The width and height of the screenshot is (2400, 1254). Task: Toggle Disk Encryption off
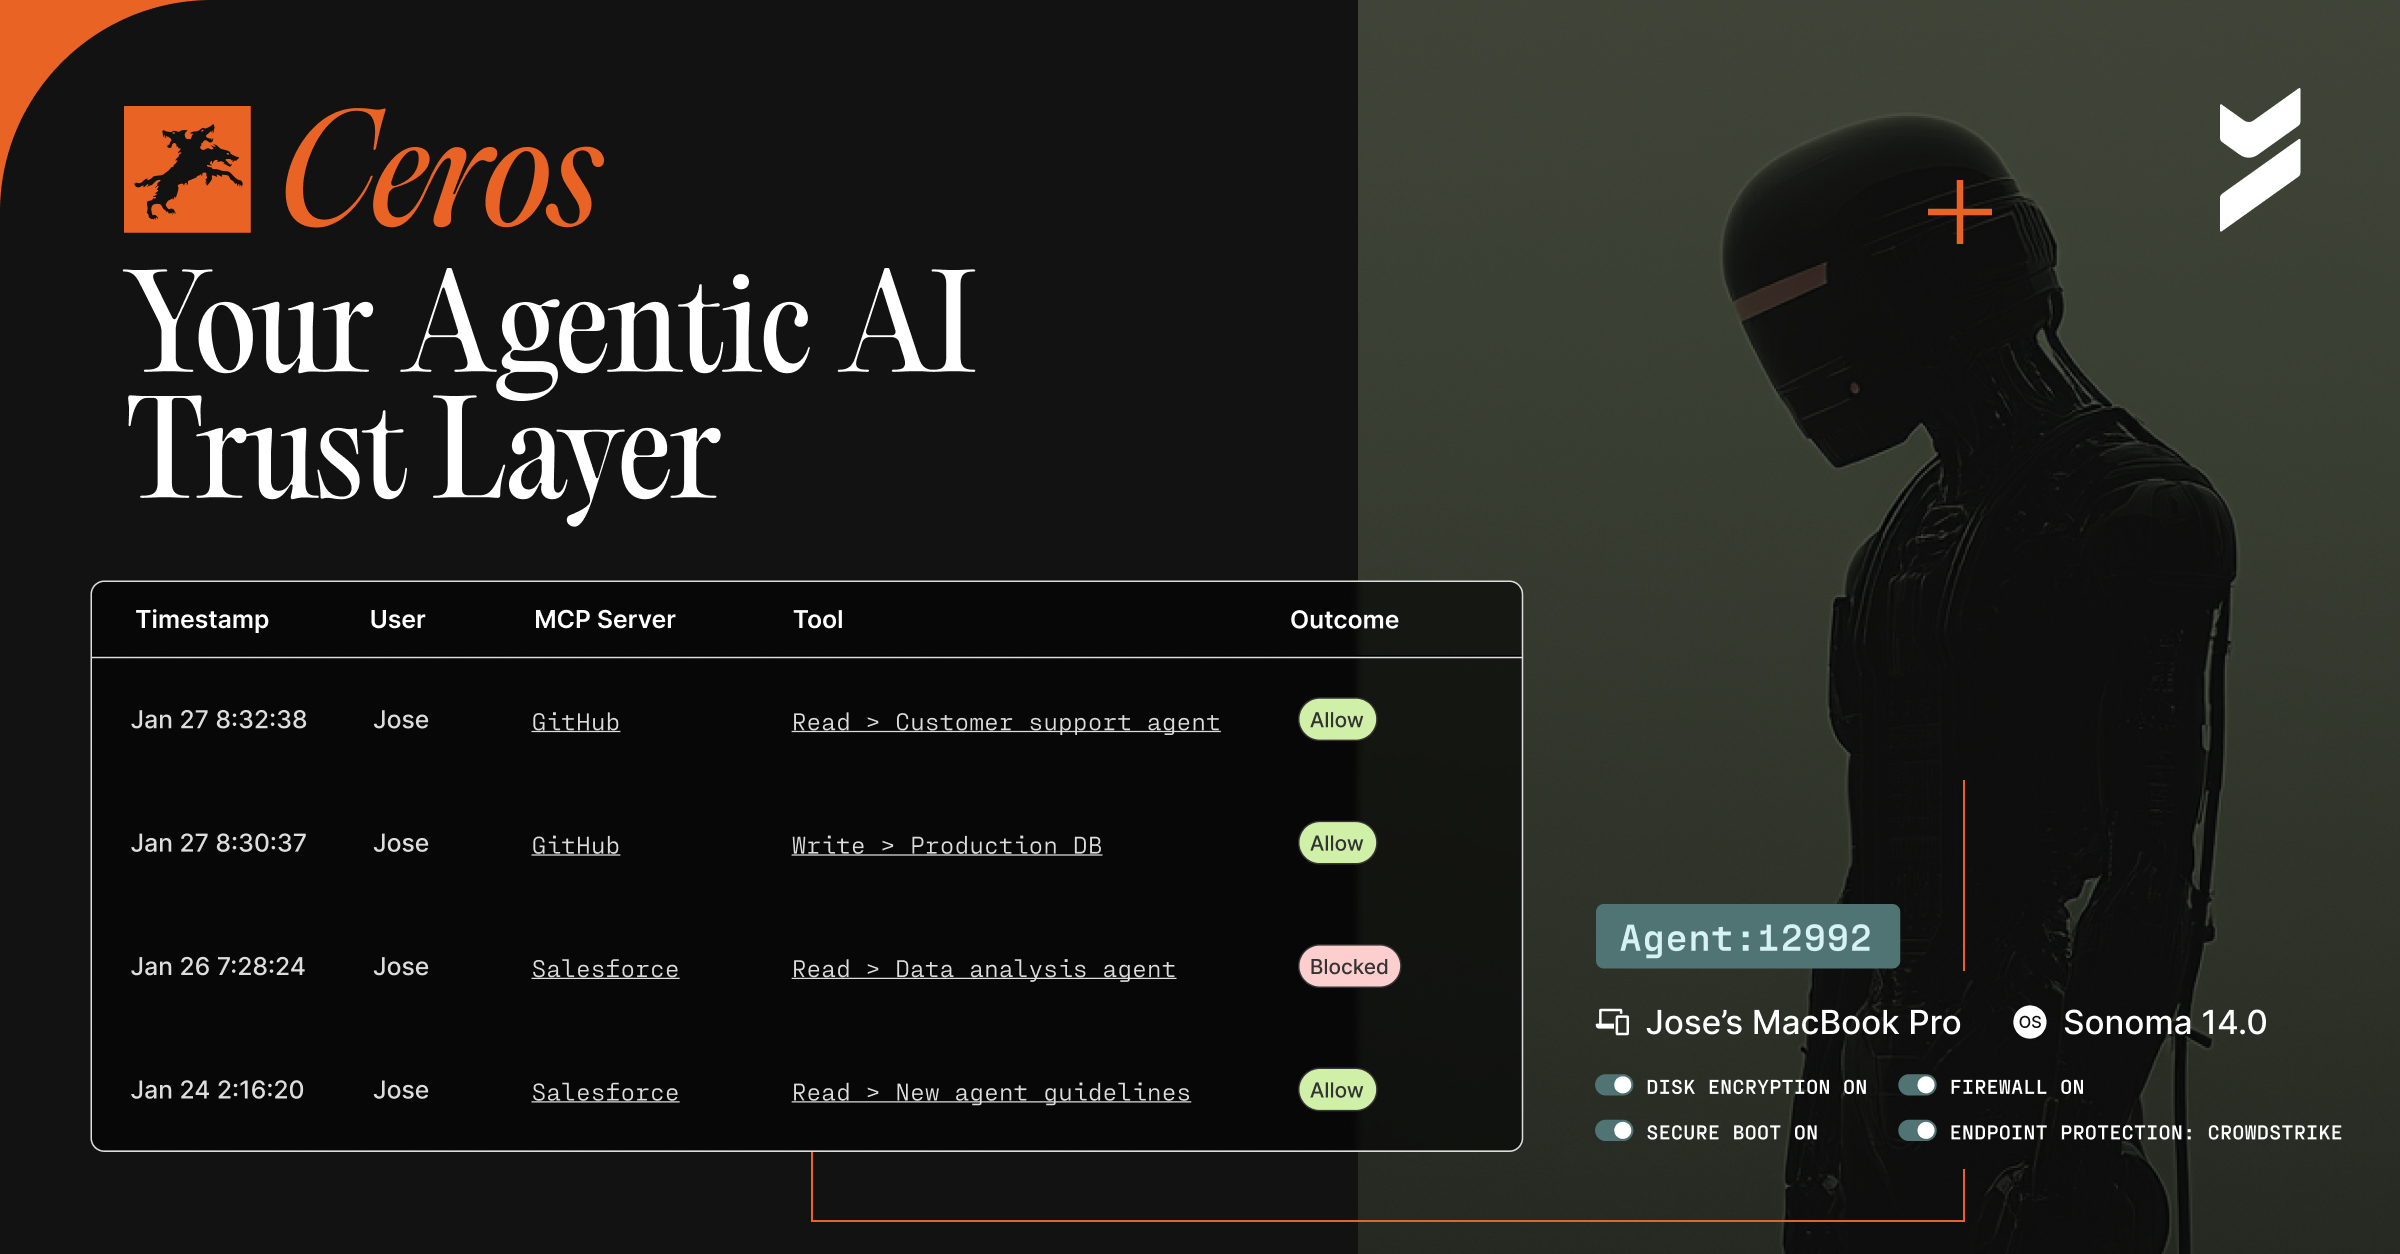click(1615, 1084)
